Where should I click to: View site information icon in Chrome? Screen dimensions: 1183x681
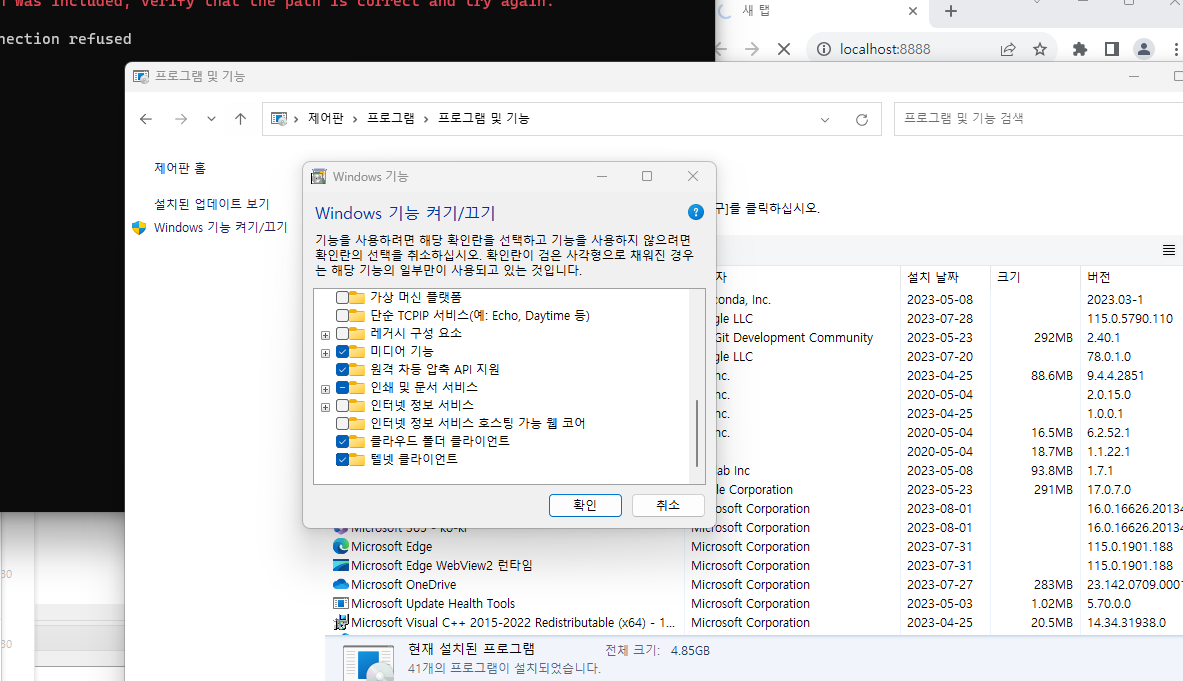tap(824, 49)
